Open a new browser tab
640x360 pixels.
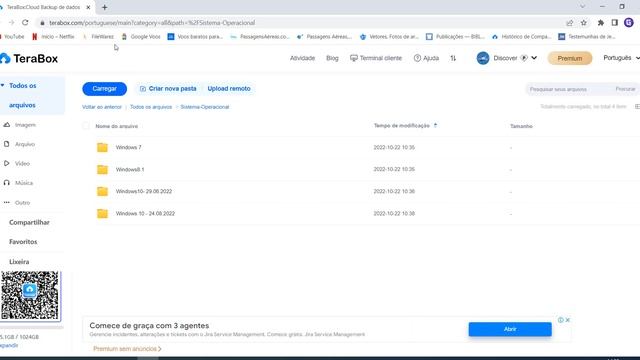pyautogui.click(x=104, y=7)
